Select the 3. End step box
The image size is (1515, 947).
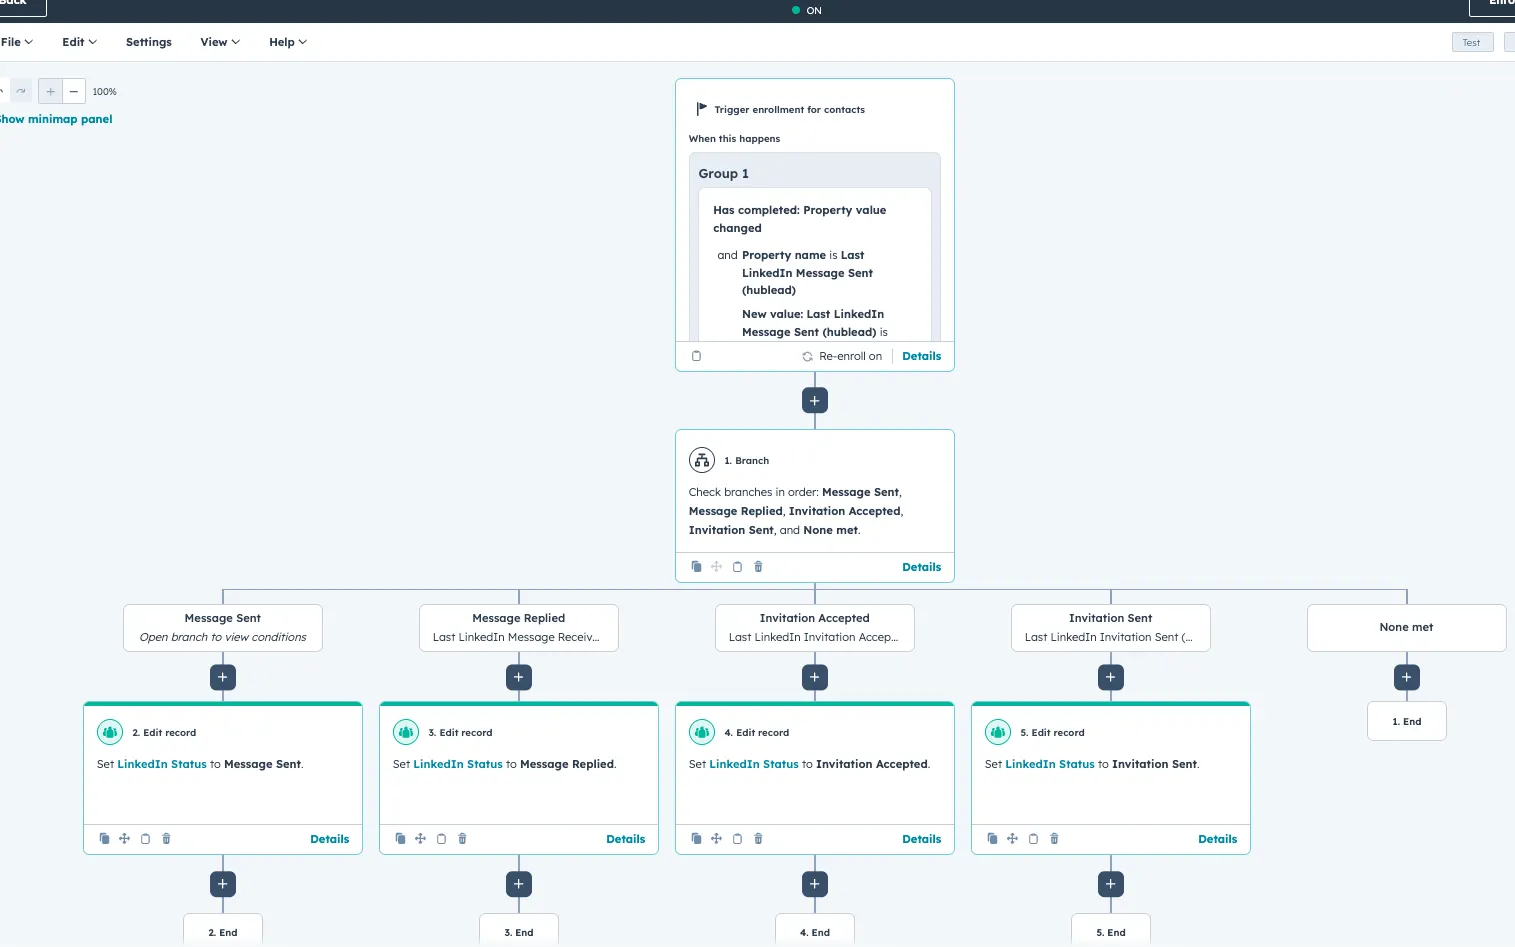(519, 931)
